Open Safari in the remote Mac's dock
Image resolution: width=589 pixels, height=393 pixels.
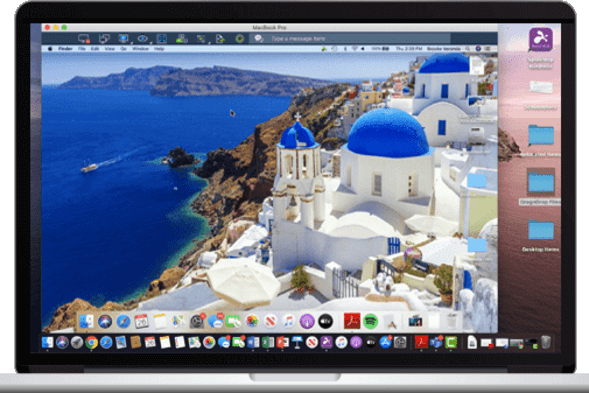[x=123, y=321]
